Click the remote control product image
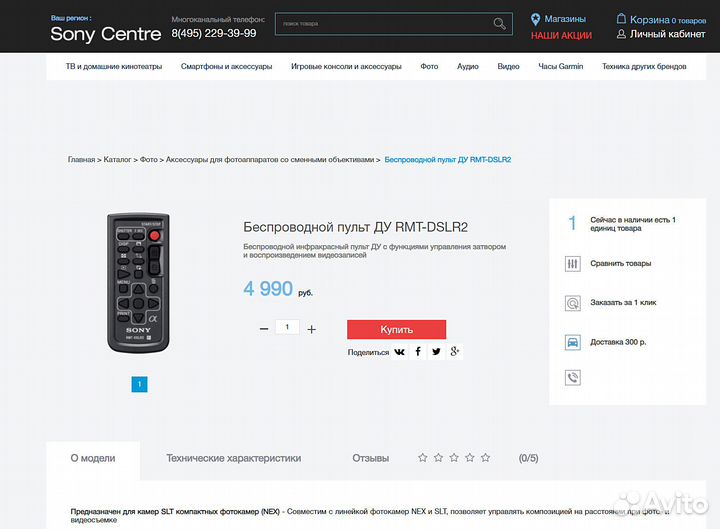This screenshot has width=720, height=529. click(x=138, y=282)
